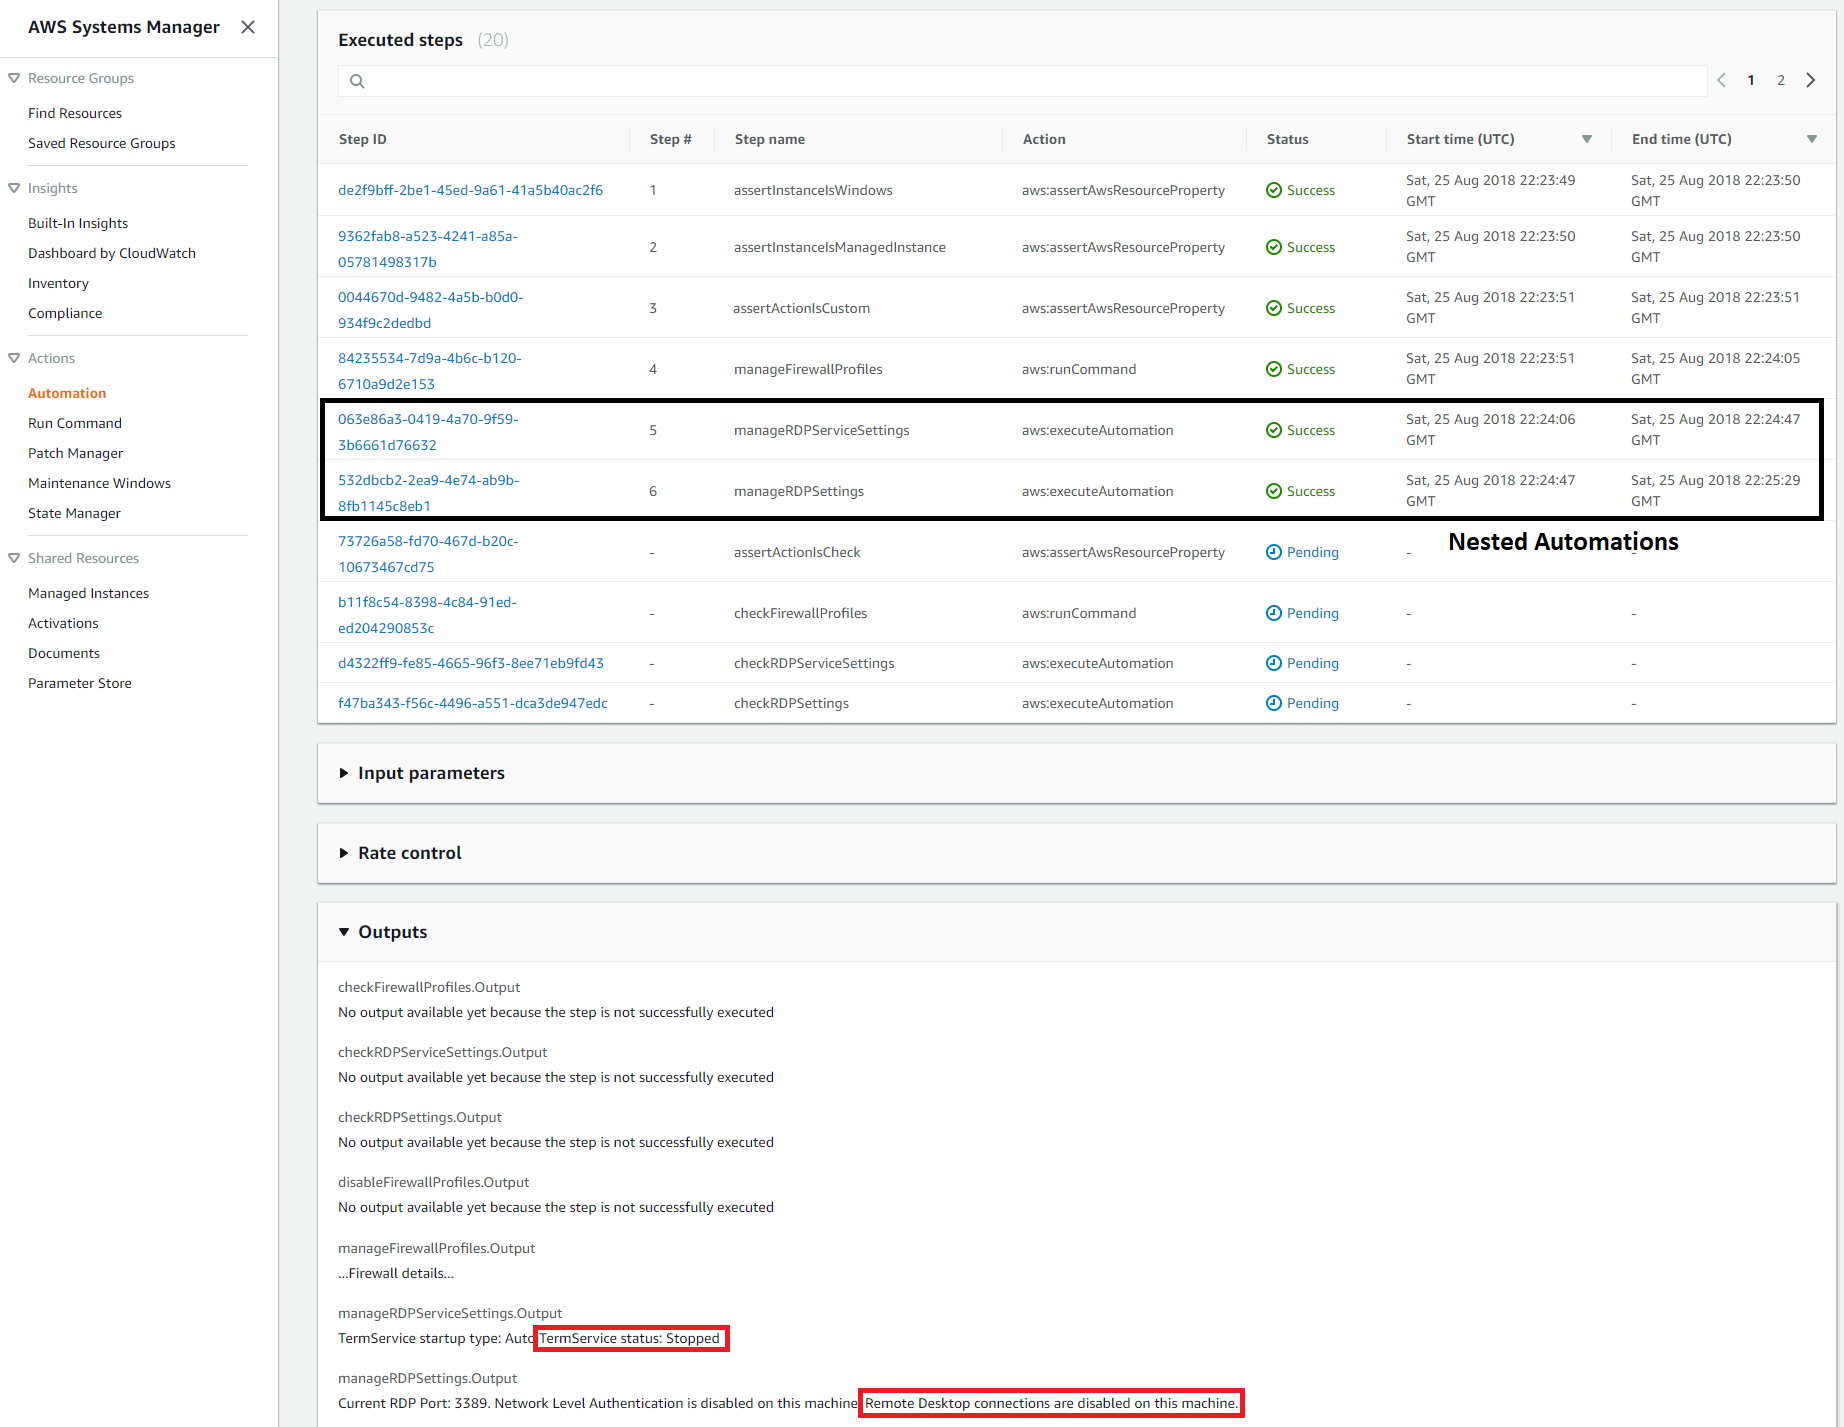Open step ID d4322ff9-fe85-4665-96f3-8ee71eb9fd43
Screen dimensions: 1844x1427
(x=471, y=663)
